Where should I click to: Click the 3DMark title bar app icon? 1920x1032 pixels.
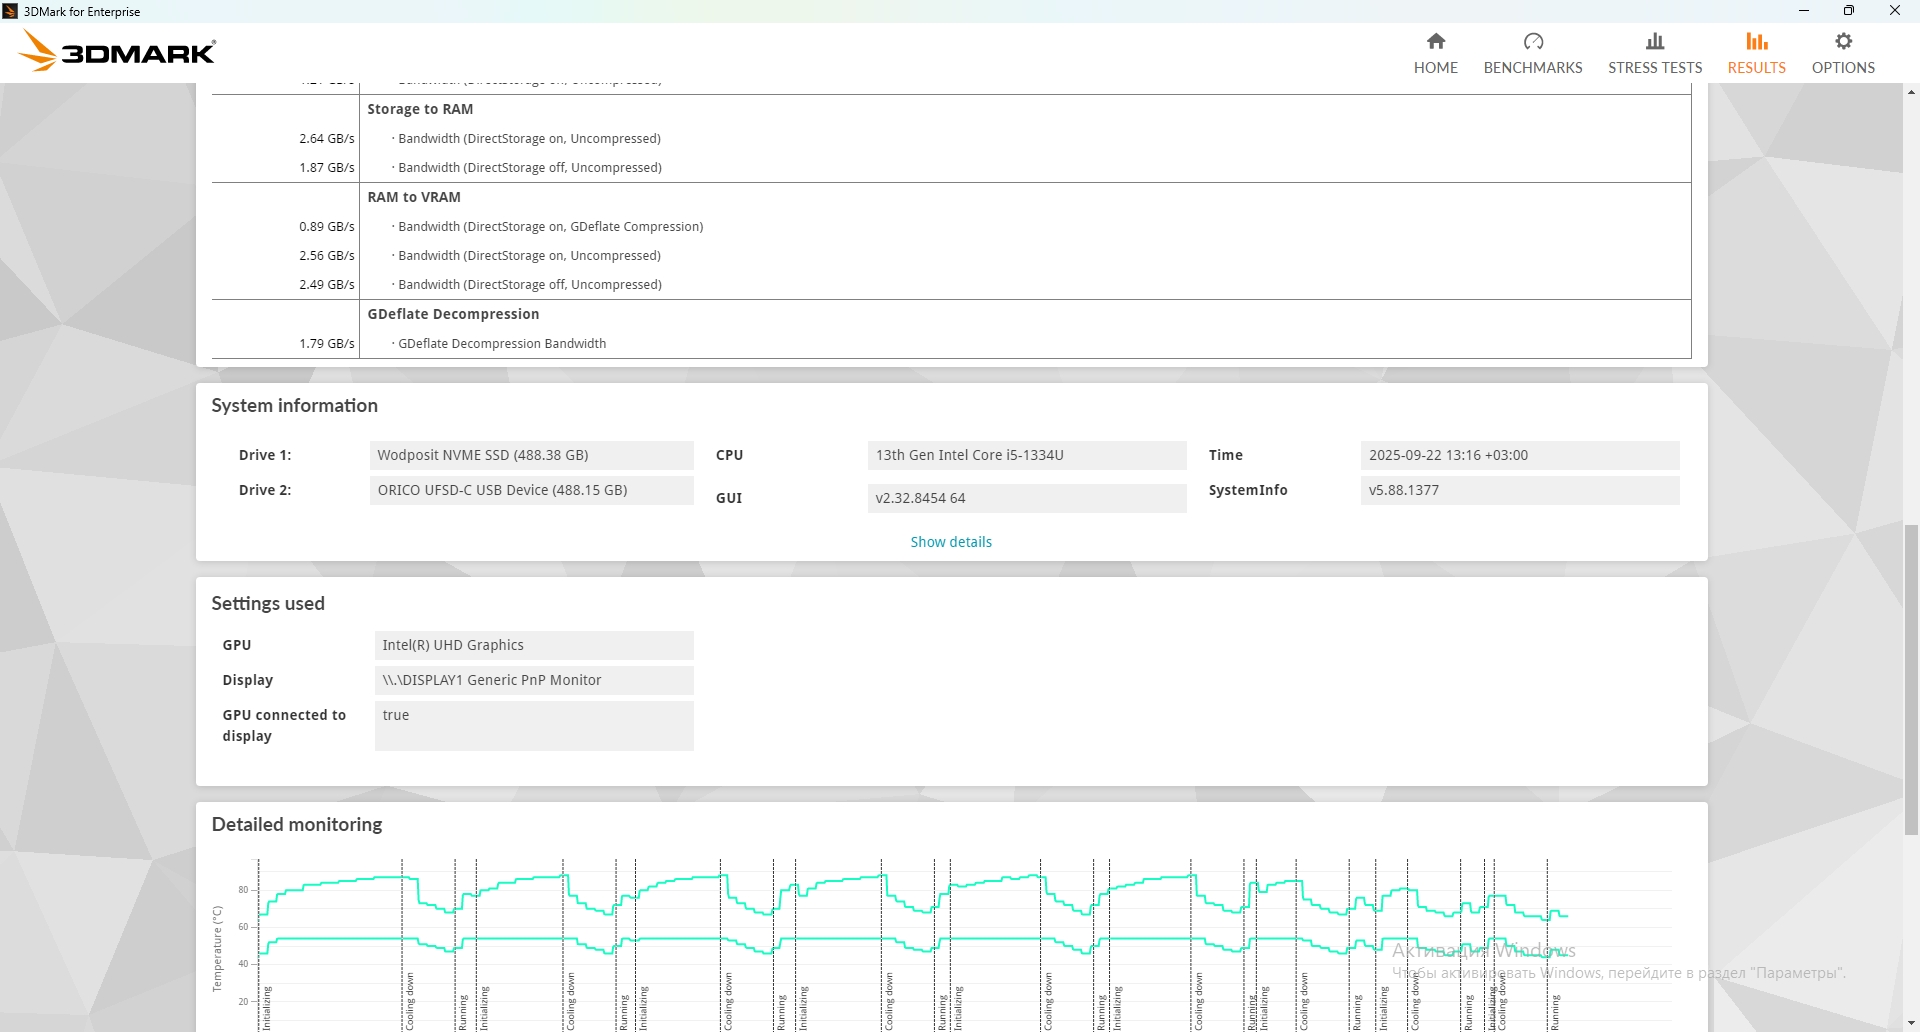coord(11,11)
